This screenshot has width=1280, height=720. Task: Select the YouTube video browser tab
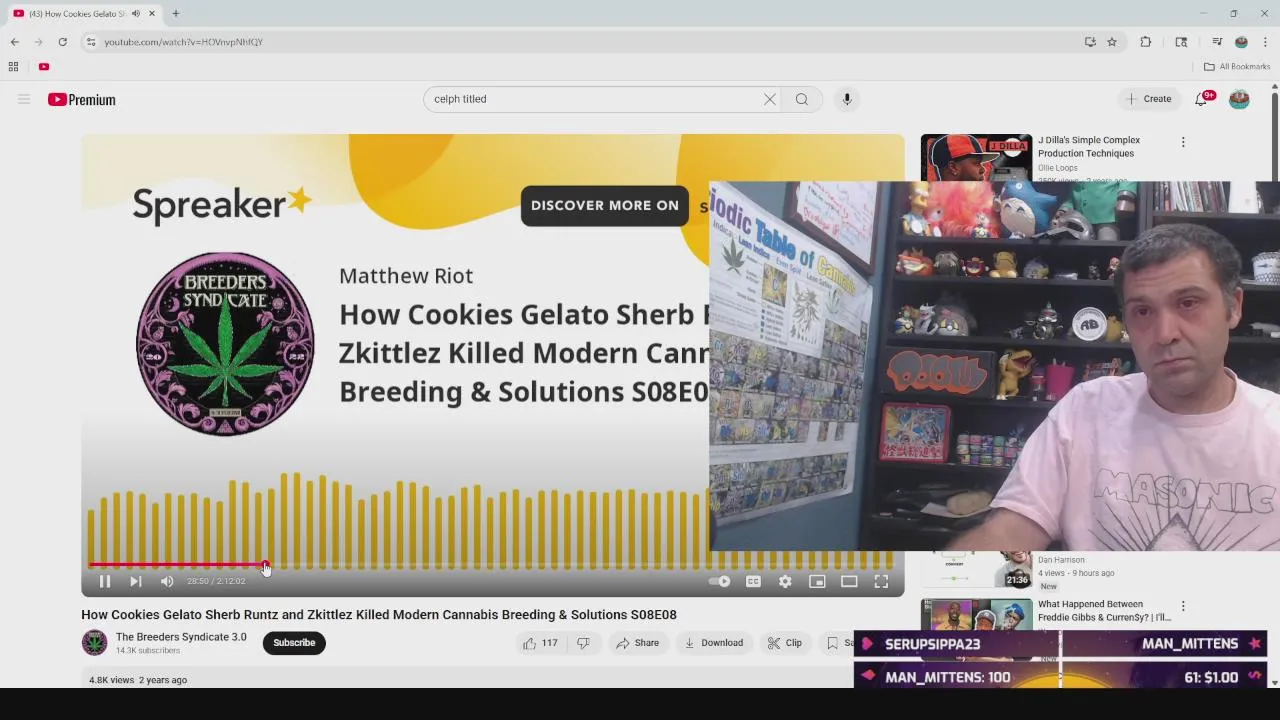coord(85,14)
